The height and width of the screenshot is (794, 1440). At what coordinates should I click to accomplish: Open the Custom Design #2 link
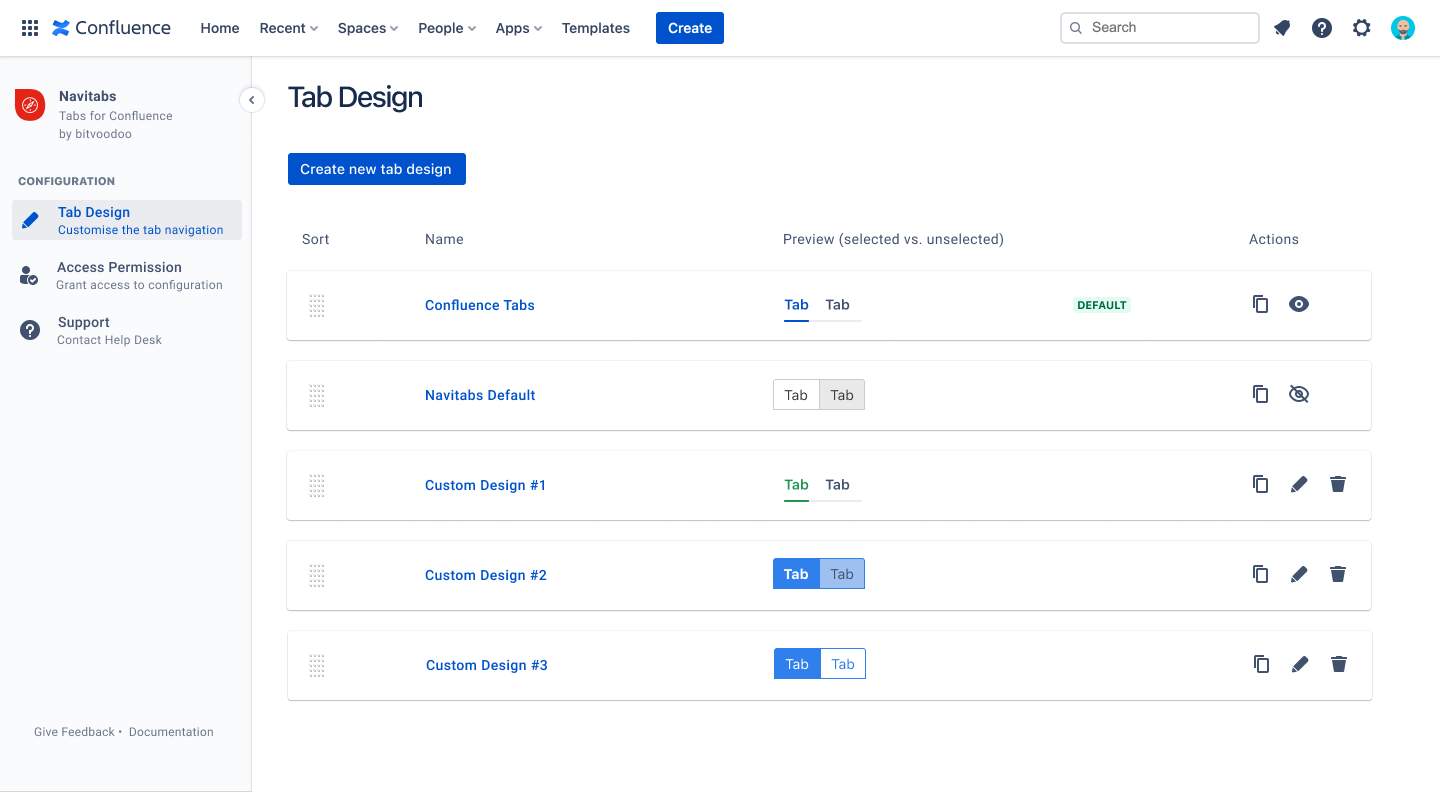pyautogui.click(x=486, y=575)
